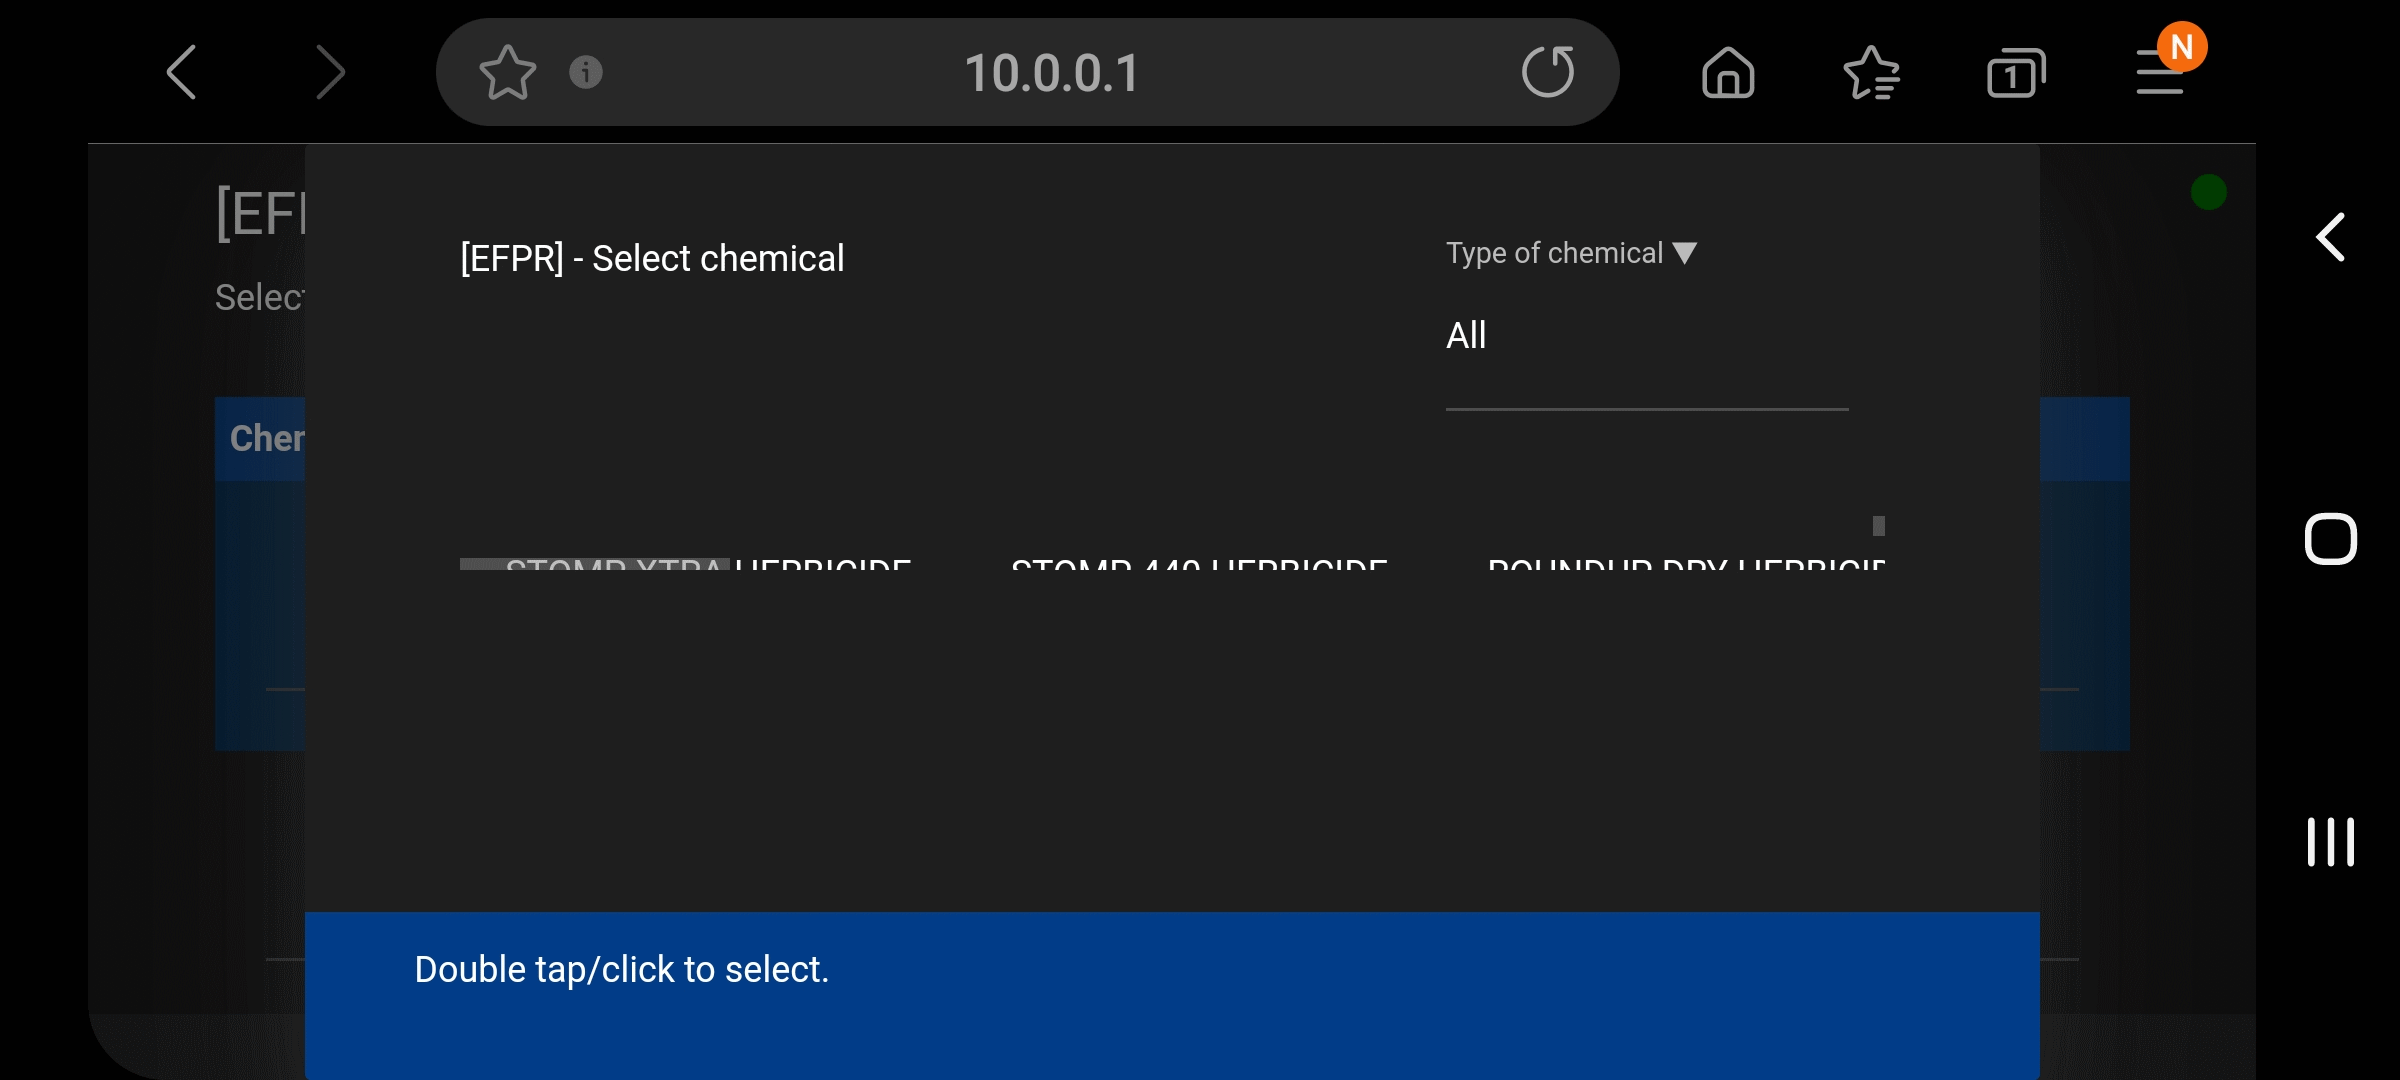Click the chemical list scrollbar handle
Image resolution: width=2400 pixels, height=1080 pixels.
tap(1879, 526)
